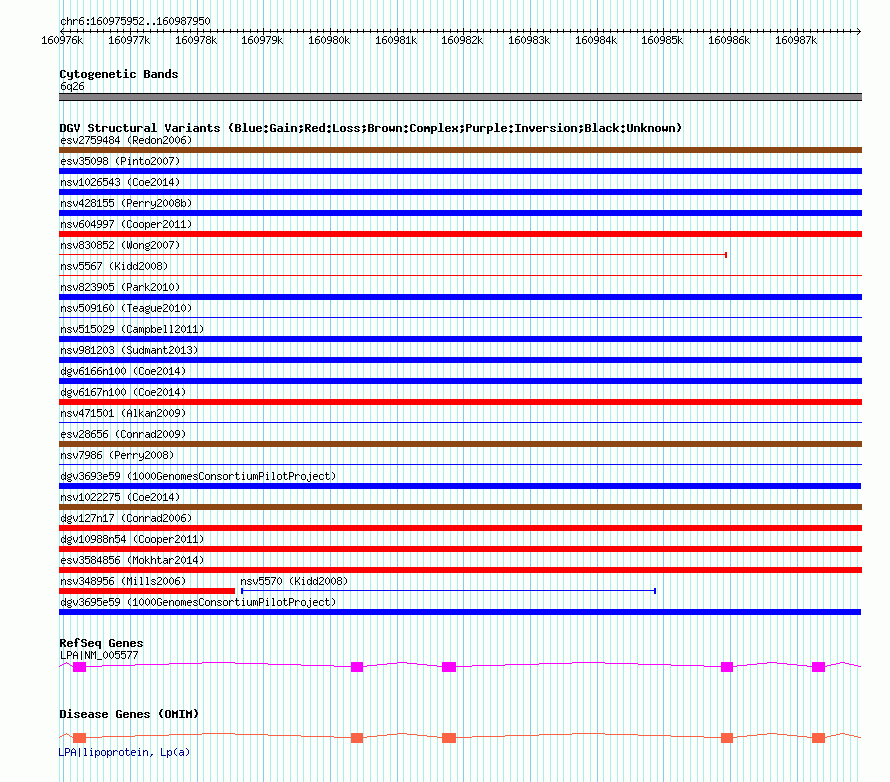Select esv3584856 (Mokhtar2014) variant
This screenshot has width=890, height=782.
coord(132,560)
